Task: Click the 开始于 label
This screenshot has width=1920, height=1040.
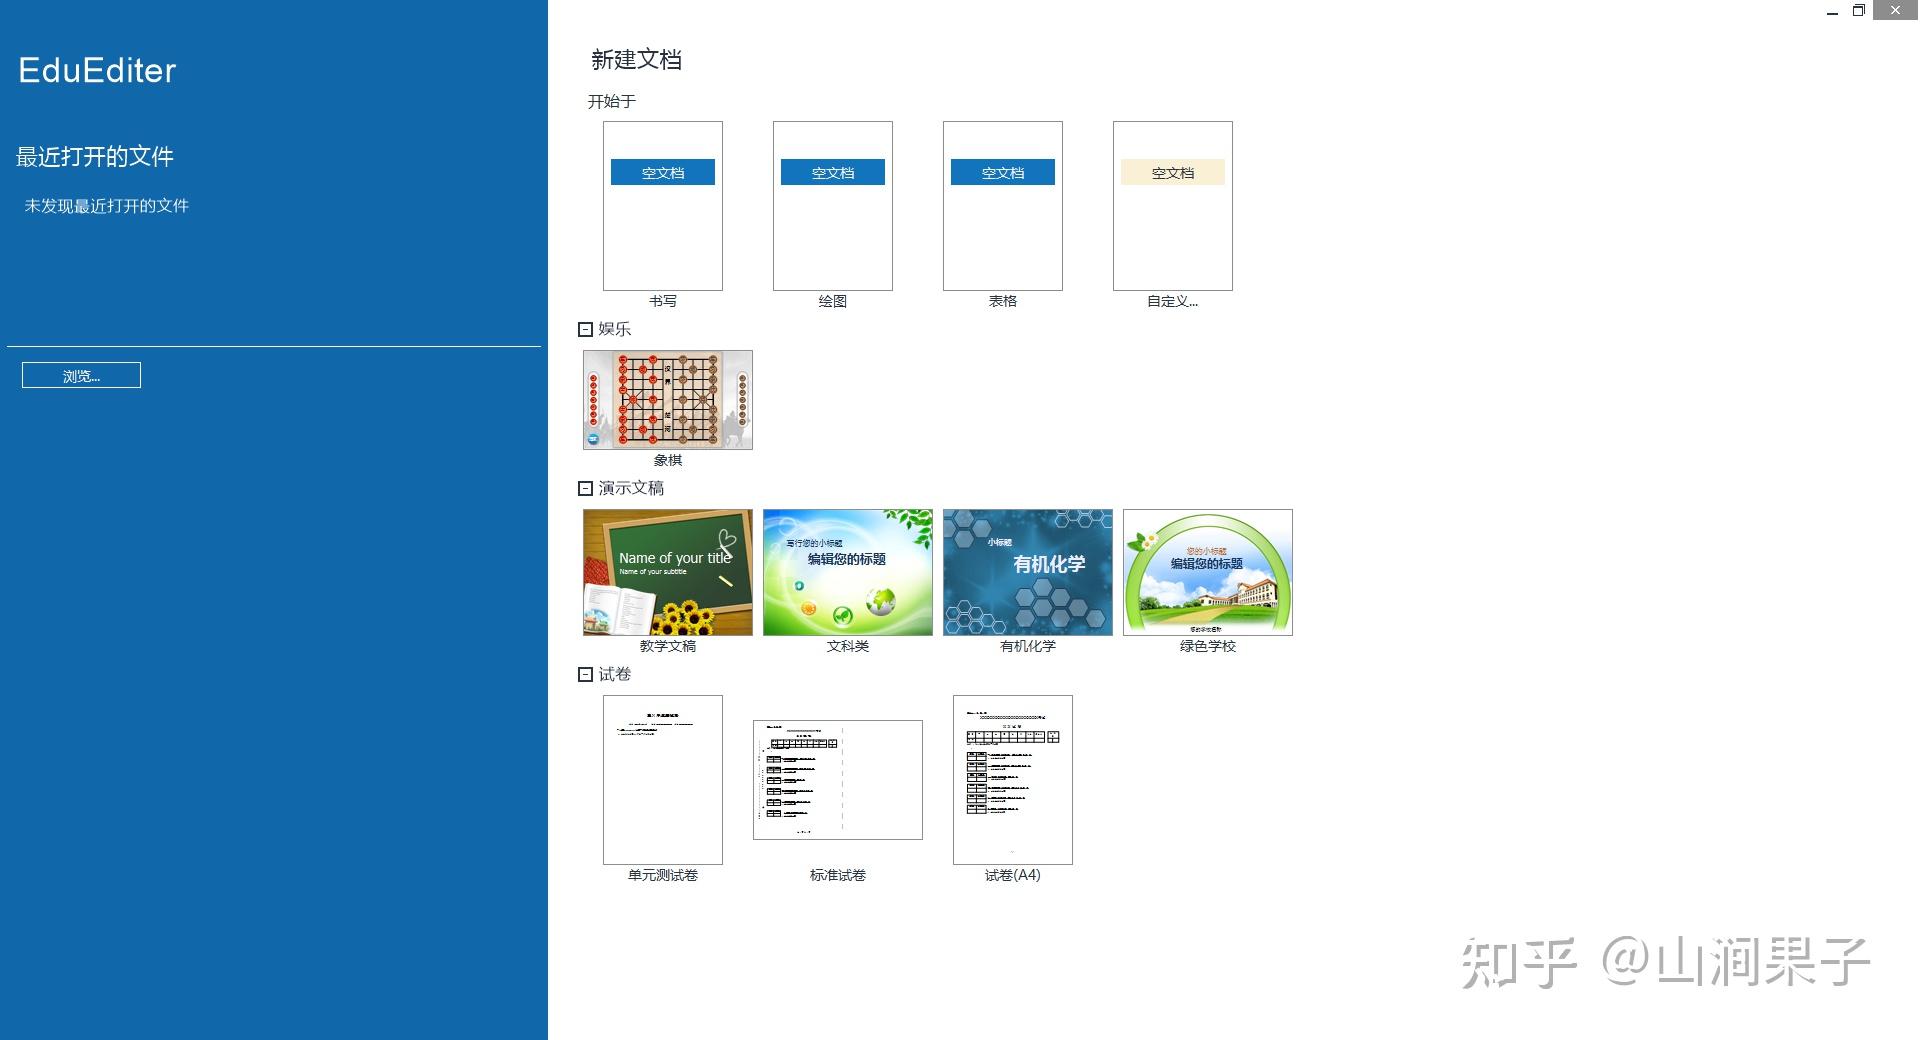Action: [x=612, y=101]
